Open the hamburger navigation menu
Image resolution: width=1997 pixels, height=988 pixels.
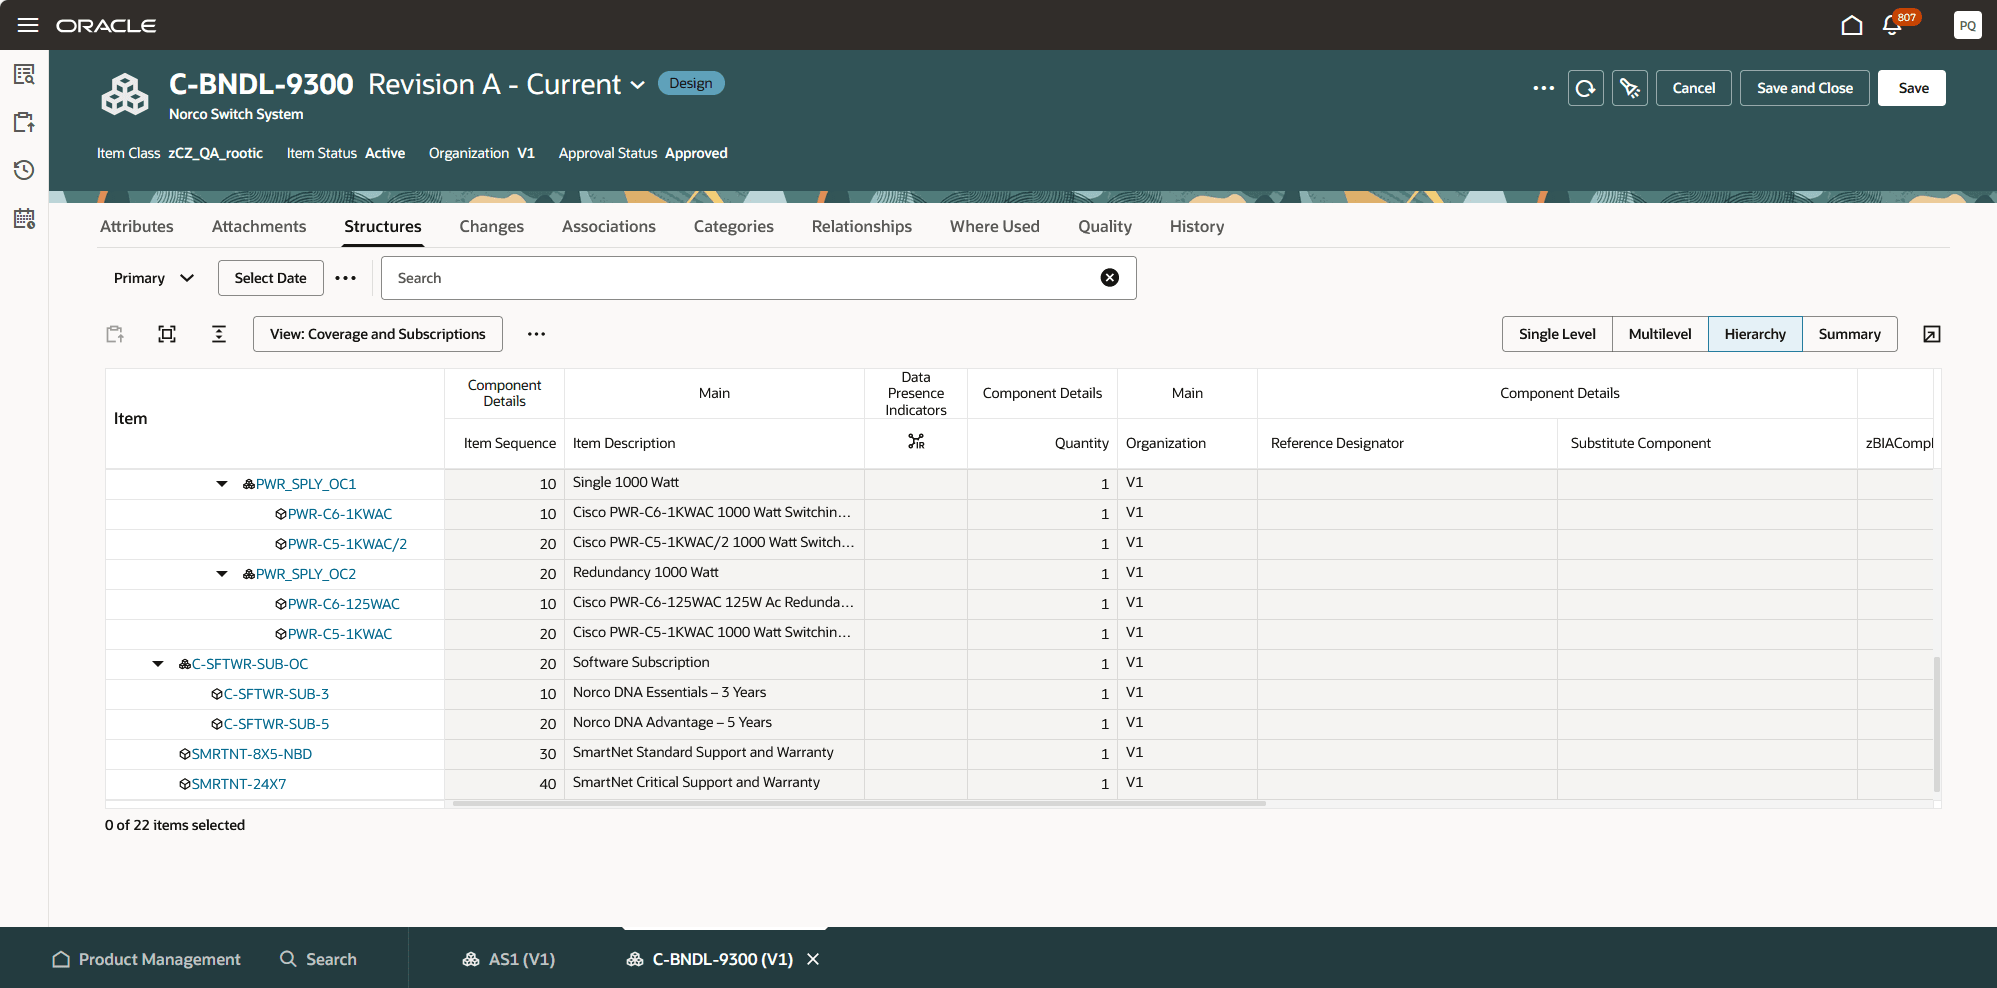(28, 25)
